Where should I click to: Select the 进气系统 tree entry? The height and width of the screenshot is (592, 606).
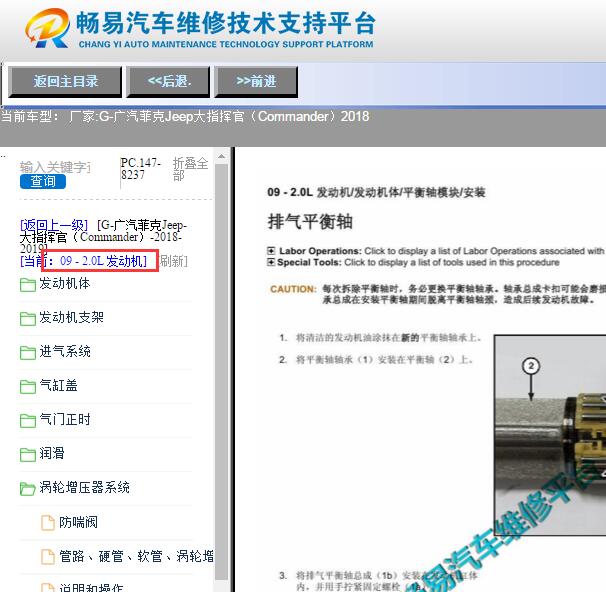point(65,352)
